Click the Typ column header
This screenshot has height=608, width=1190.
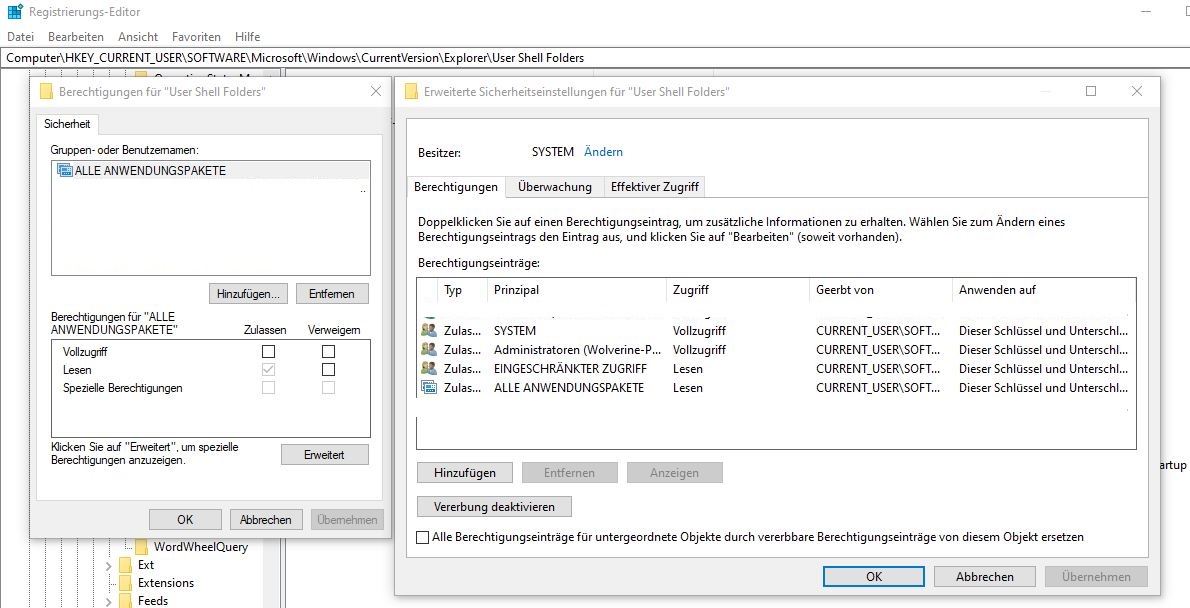click(x=464, y=290)
